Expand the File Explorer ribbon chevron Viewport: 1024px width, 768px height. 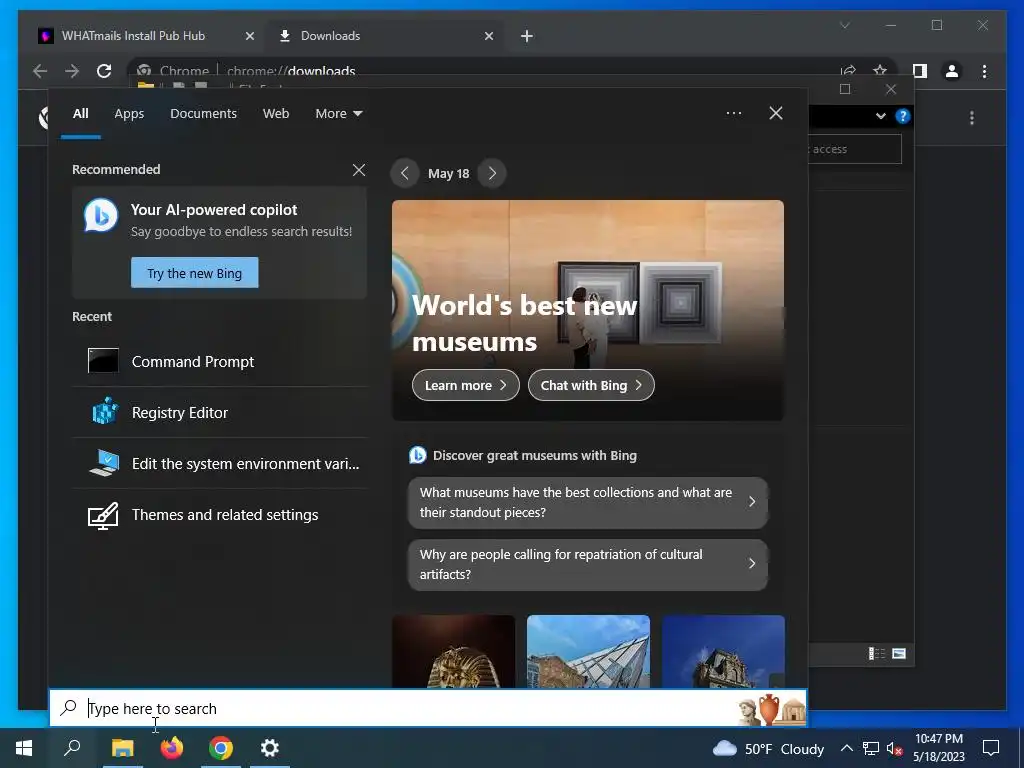(x=880, y=116)
